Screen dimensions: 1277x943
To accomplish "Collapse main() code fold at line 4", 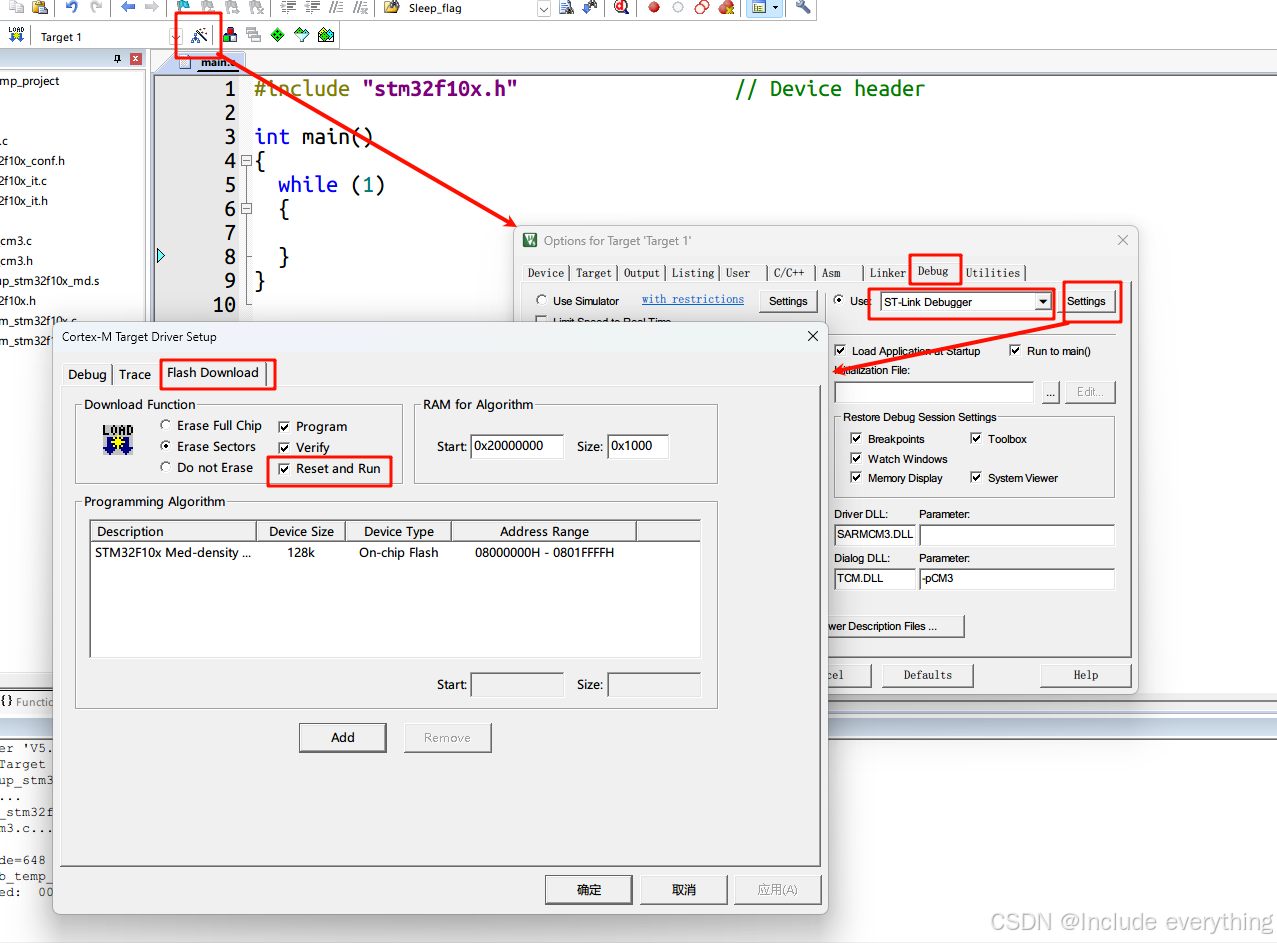I will 245,160.
